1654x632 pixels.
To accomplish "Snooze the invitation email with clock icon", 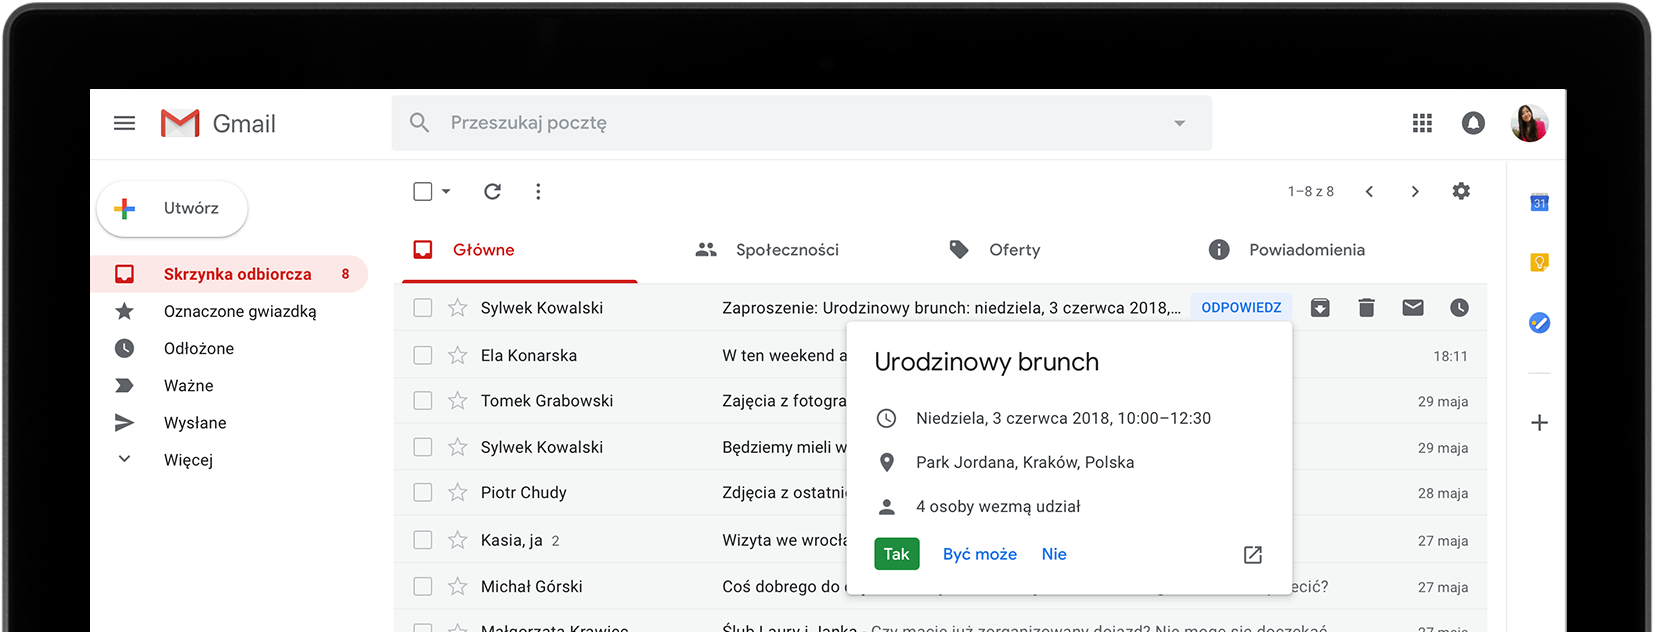I will coord(1459,308).
